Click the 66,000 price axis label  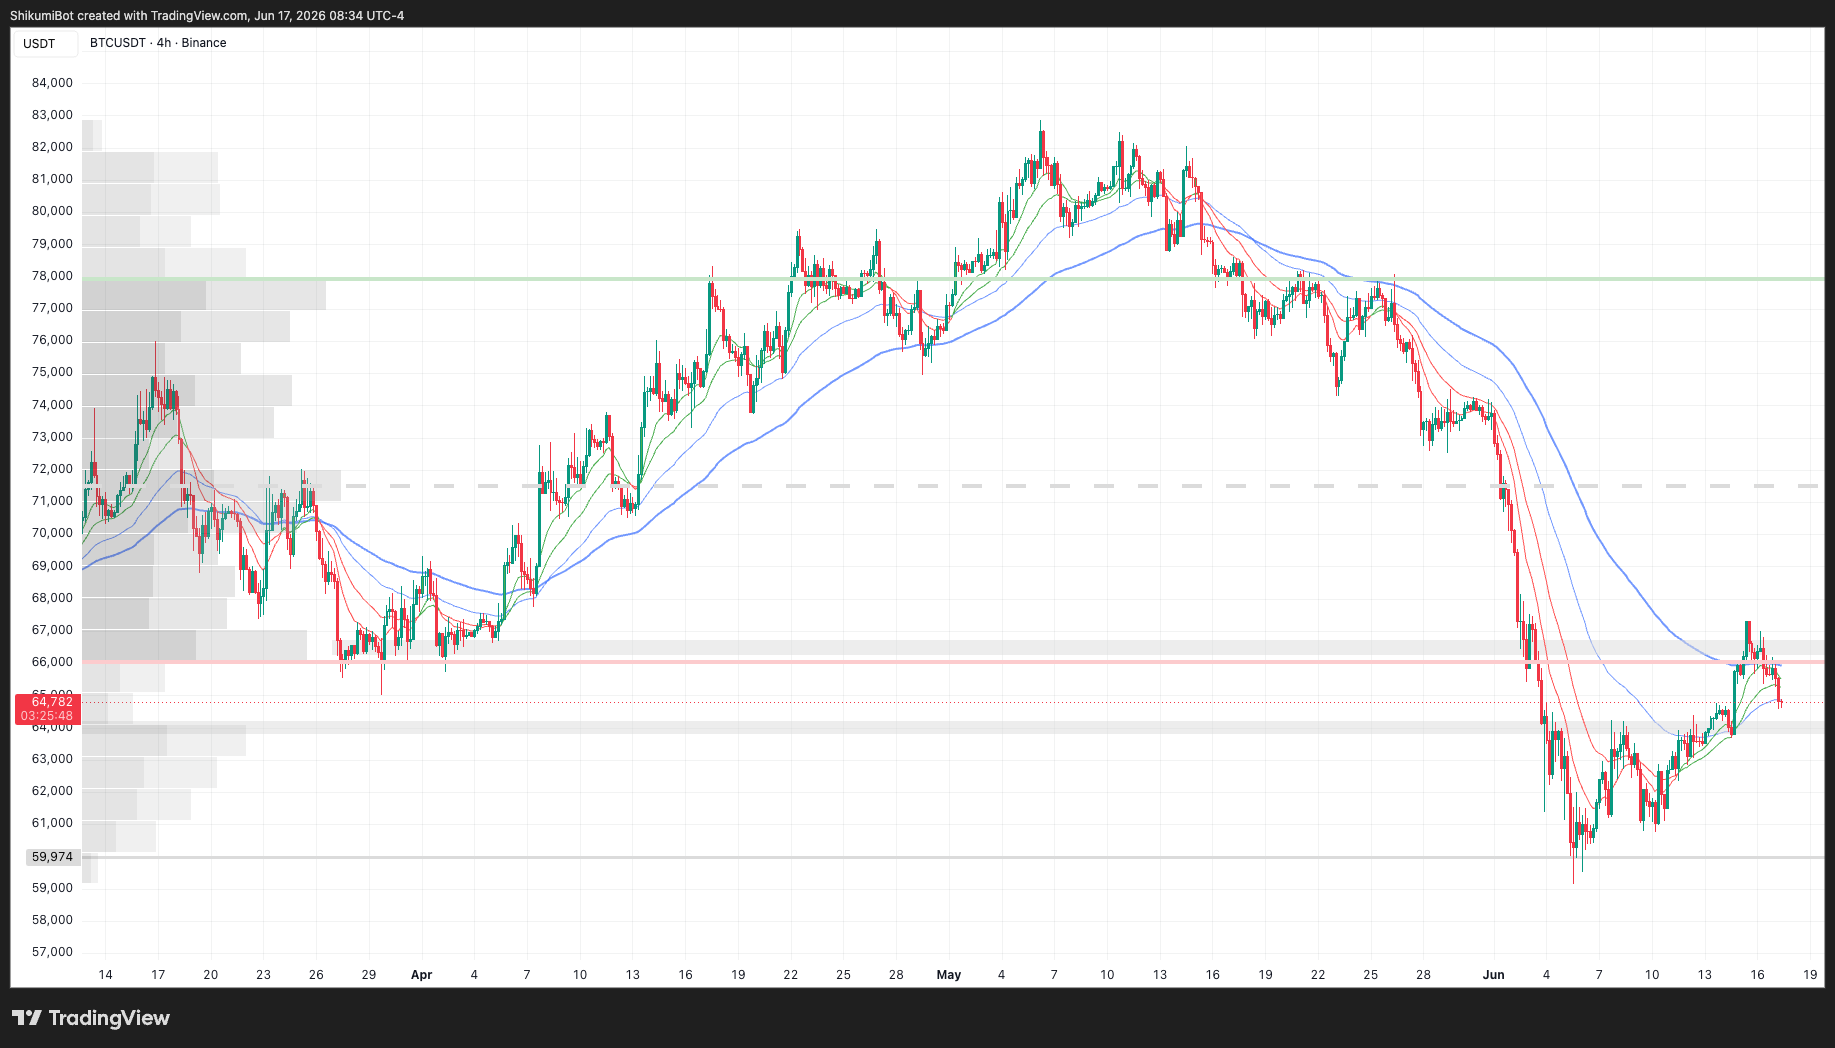(53, 661)
